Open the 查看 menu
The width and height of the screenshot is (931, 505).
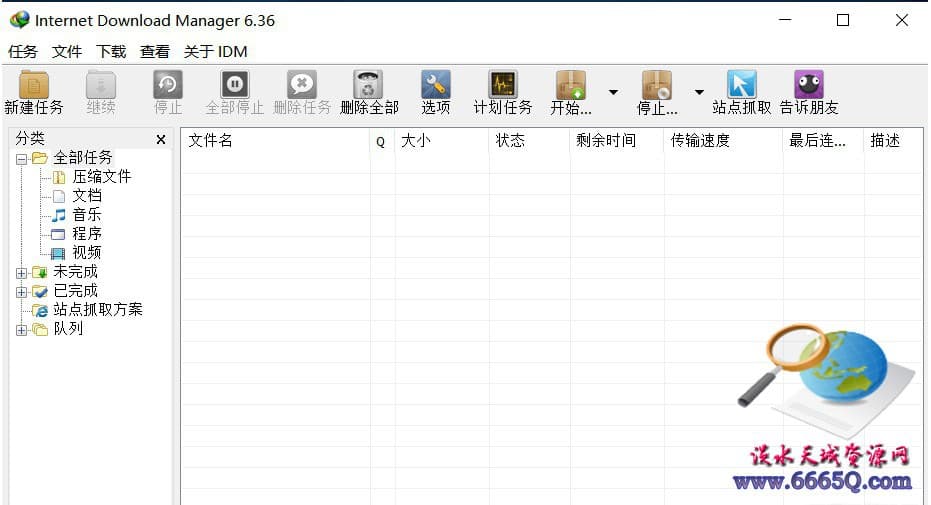click(155, 52)
